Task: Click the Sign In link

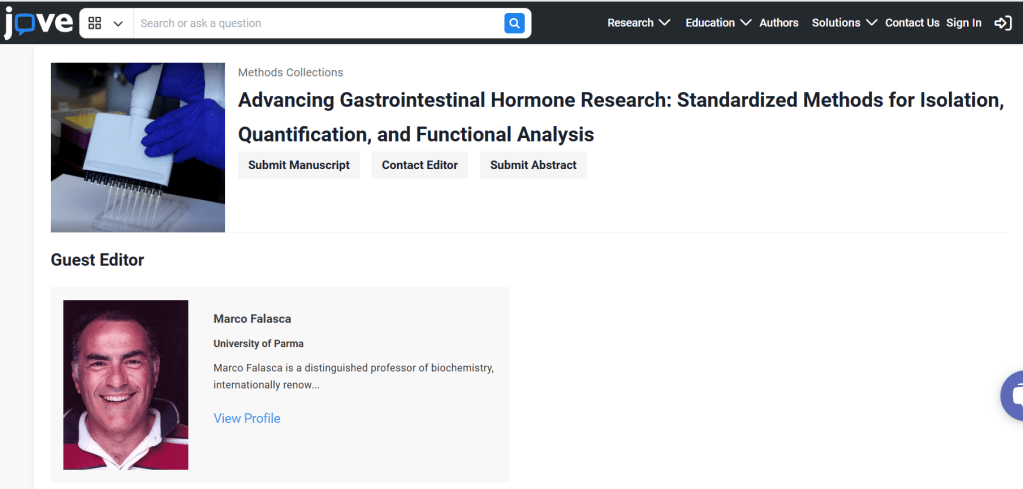Action: pos(964,23)
